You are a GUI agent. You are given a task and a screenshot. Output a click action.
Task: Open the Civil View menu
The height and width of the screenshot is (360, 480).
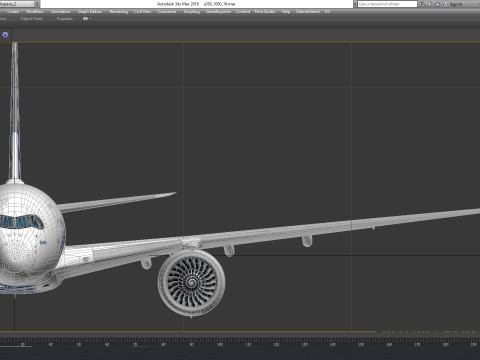[142, 12]
